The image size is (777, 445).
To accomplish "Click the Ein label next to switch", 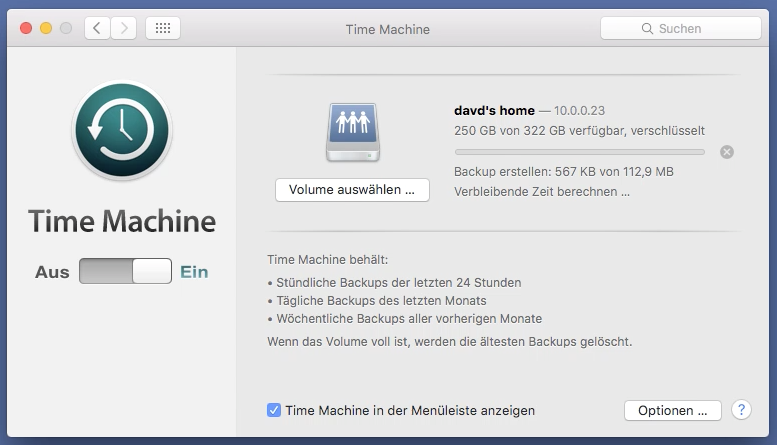I will (x=194, y=272).
